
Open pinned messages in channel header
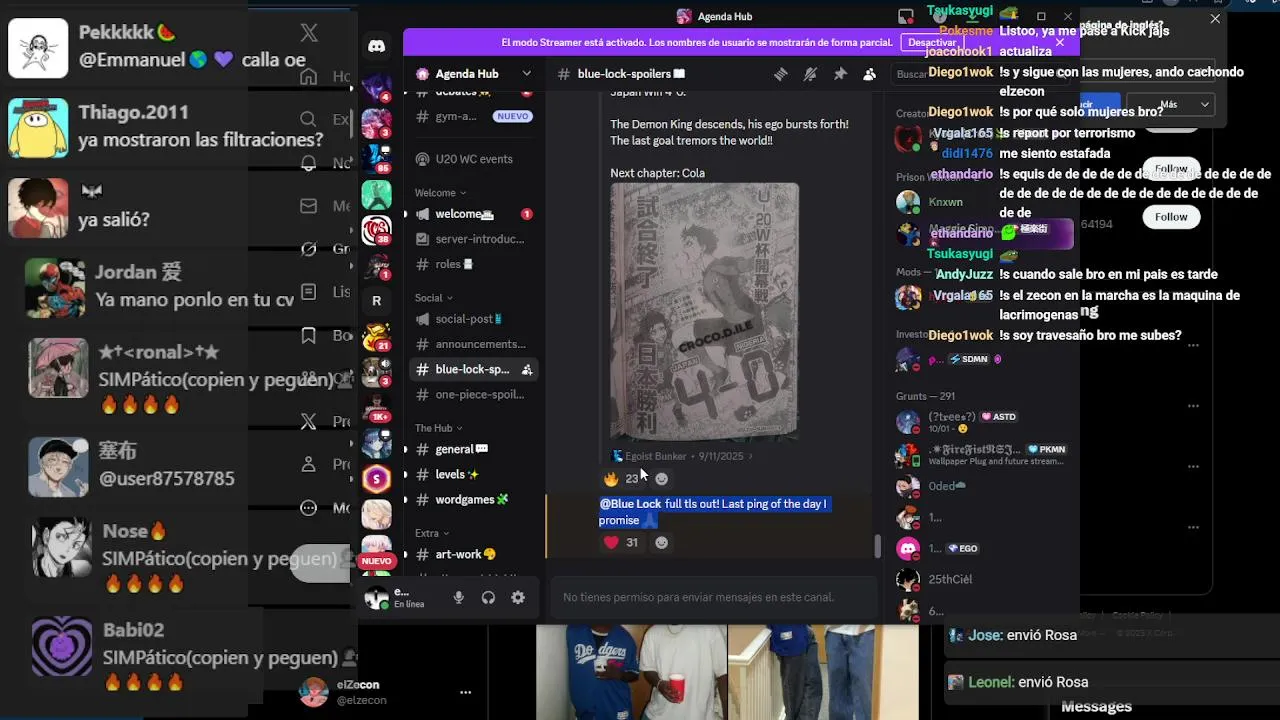coord(840,74)
